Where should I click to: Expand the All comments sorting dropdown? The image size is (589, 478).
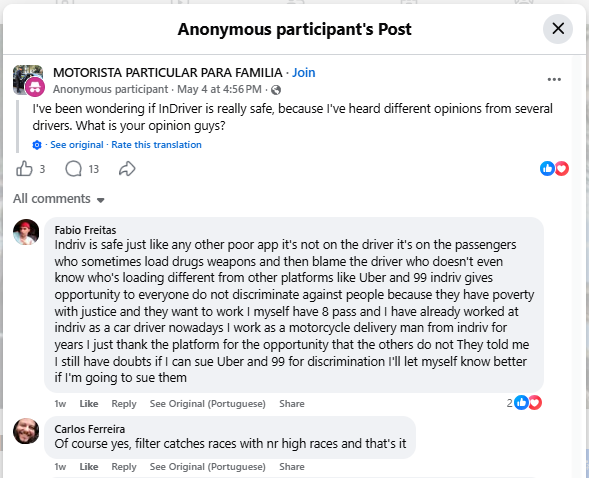click(59, 199)
